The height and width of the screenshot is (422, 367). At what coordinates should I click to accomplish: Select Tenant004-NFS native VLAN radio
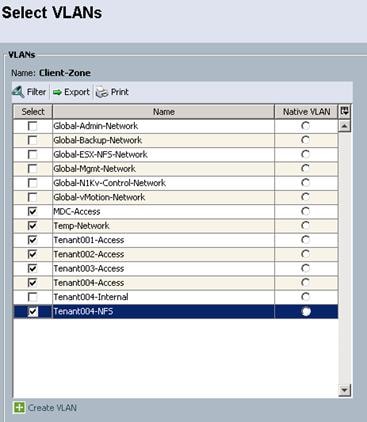click(306, 311)
